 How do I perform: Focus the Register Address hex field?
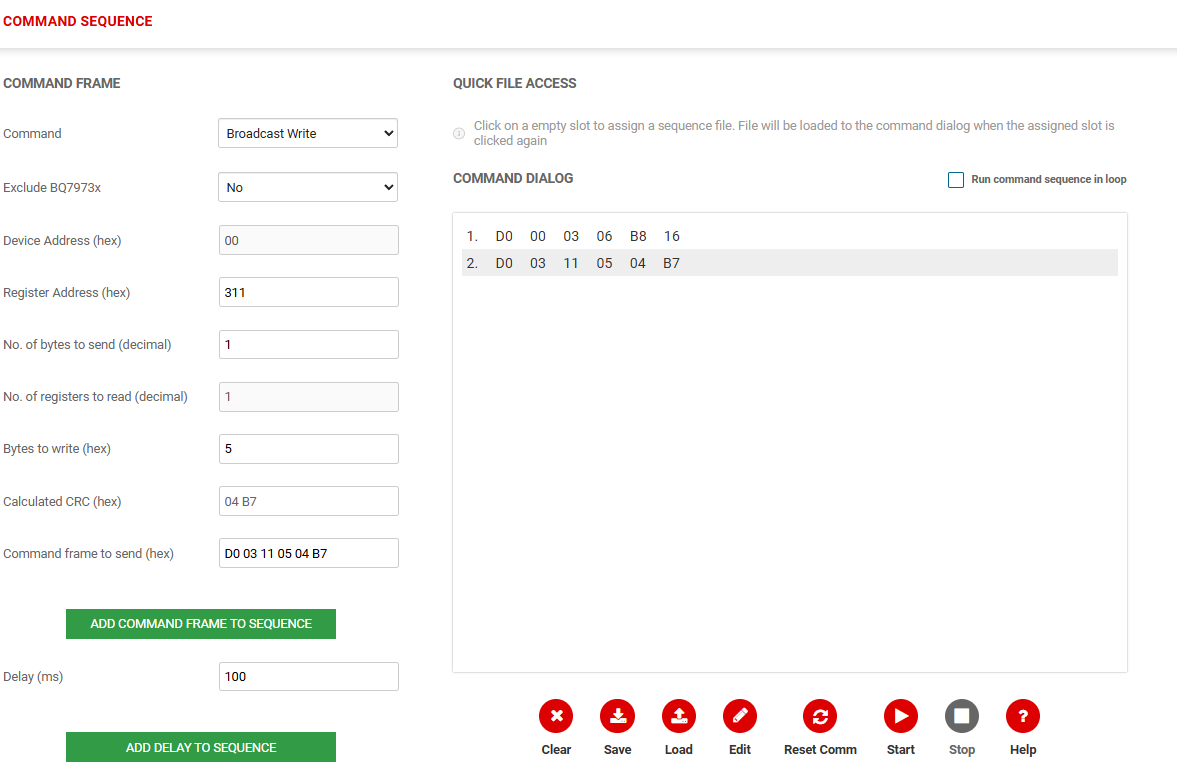(309, 292)
